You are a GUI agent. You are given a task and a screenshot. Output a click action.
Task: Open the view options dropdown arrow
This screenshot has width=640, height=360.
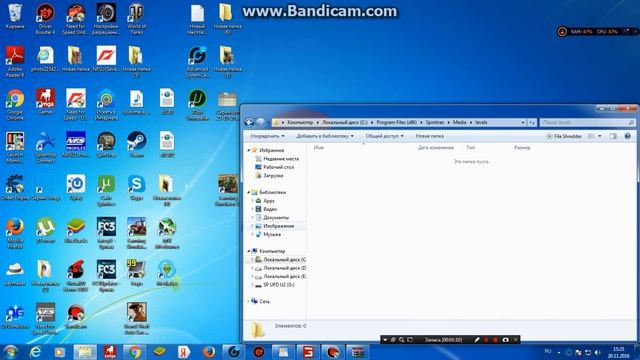600,136
